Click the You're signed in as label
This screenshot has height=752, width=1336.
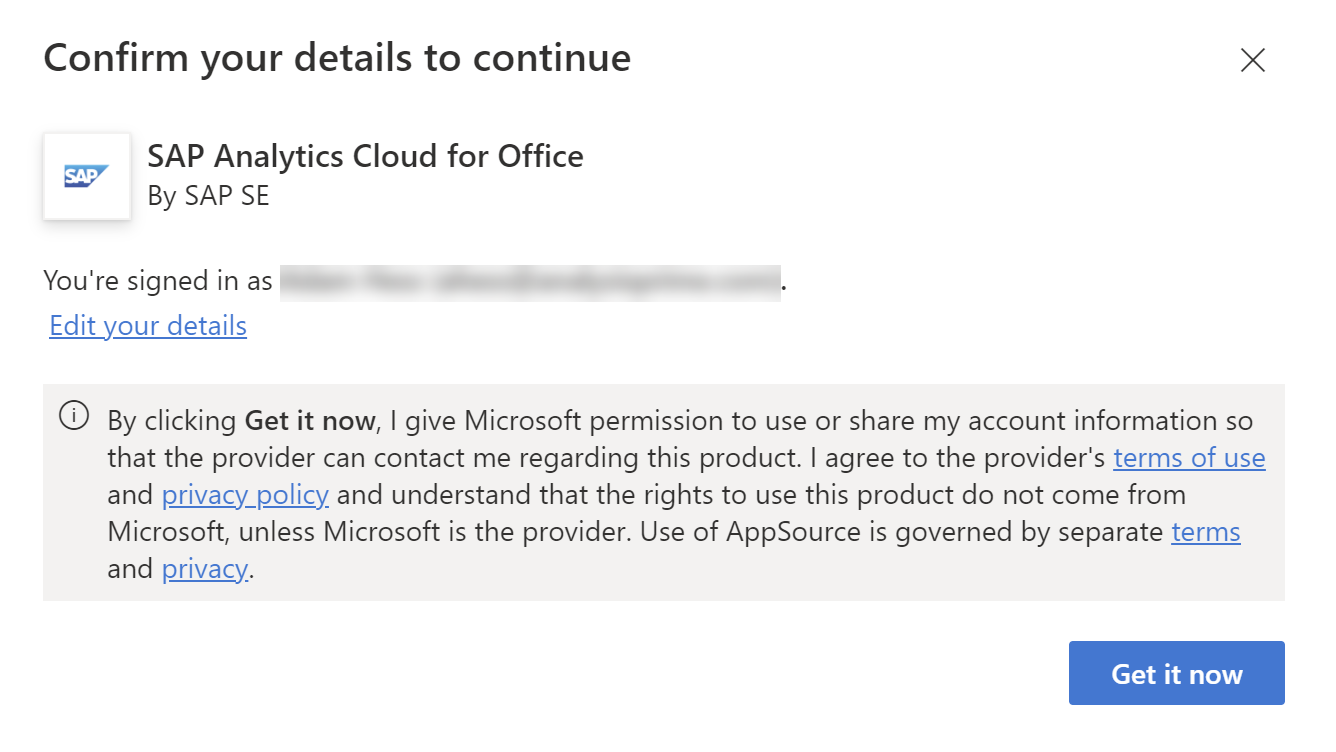click(158, 282)
